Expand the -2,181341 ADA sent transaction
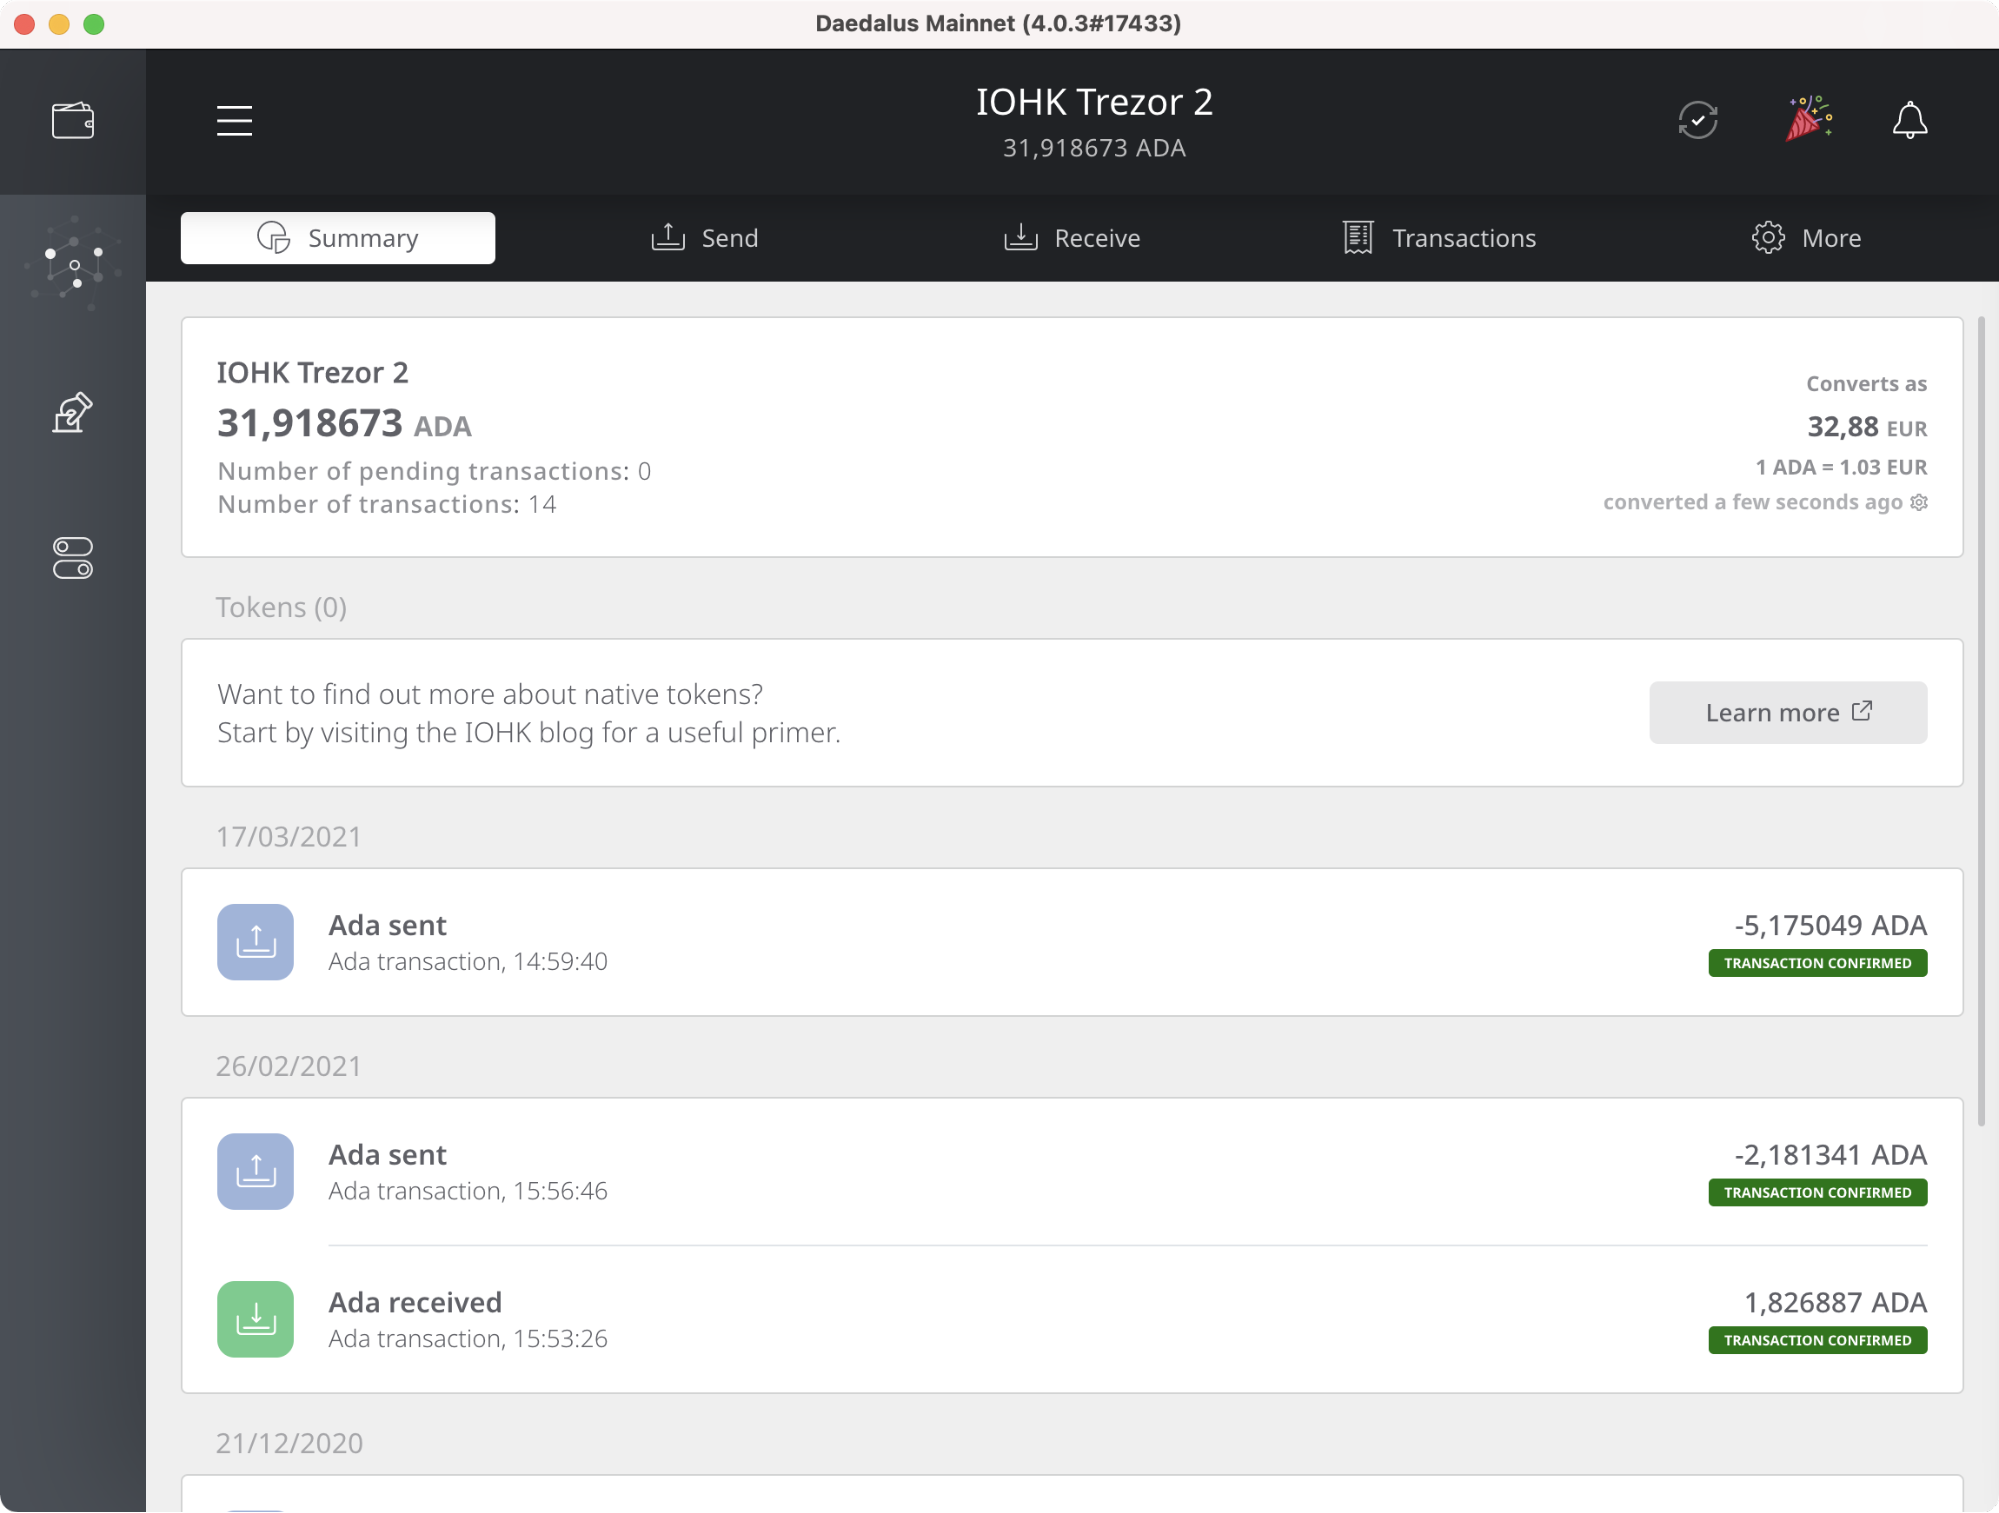The width and height of the screenshot is (1999, 1513). [x=1071, y=1172]
